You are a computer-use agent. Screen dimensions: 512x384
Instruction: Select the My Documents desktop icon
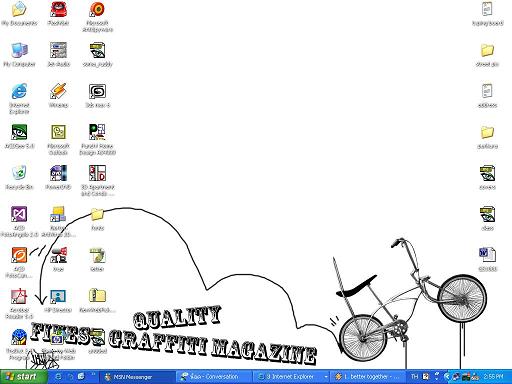point(19,14)
